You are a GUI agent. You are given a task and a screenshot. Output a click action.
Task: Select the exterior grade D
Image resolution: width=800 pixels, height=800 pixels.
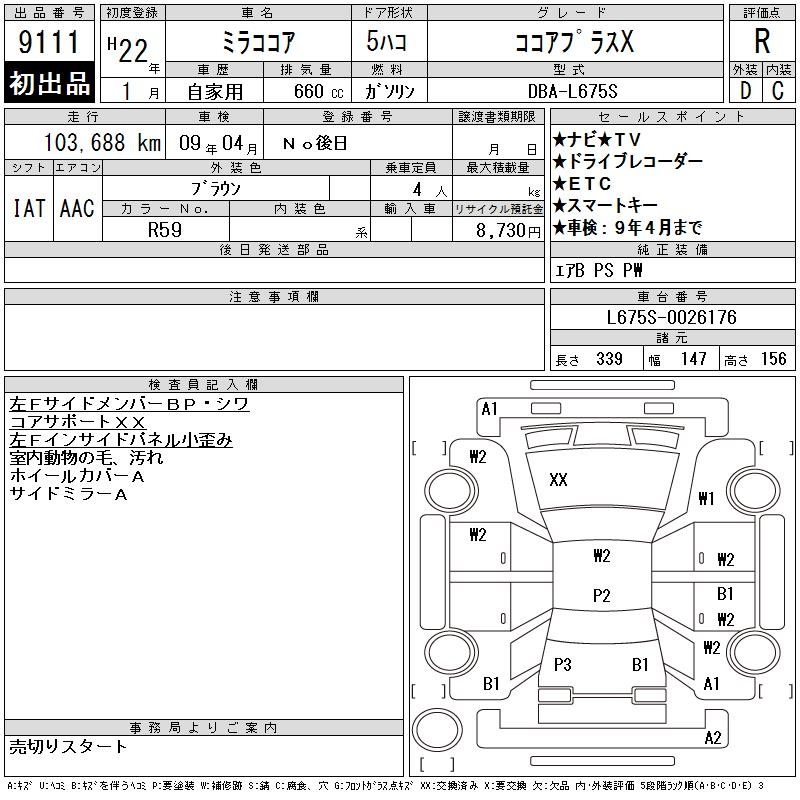point(745,91)
